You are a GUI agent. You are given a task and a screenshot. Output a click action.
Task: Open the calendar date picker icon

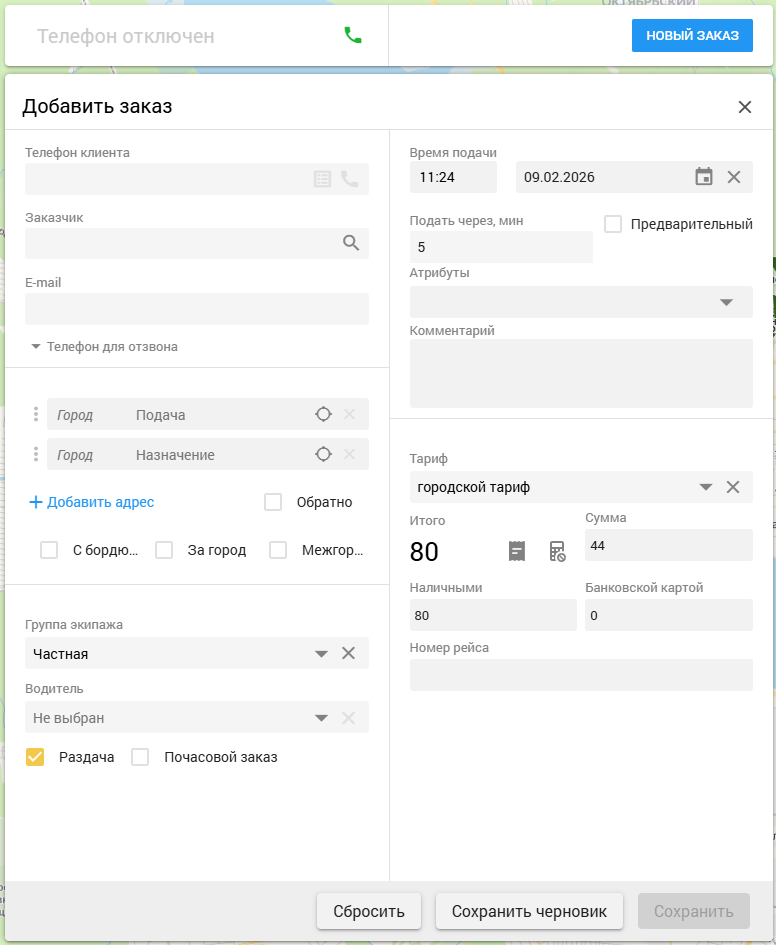point(704,177)
